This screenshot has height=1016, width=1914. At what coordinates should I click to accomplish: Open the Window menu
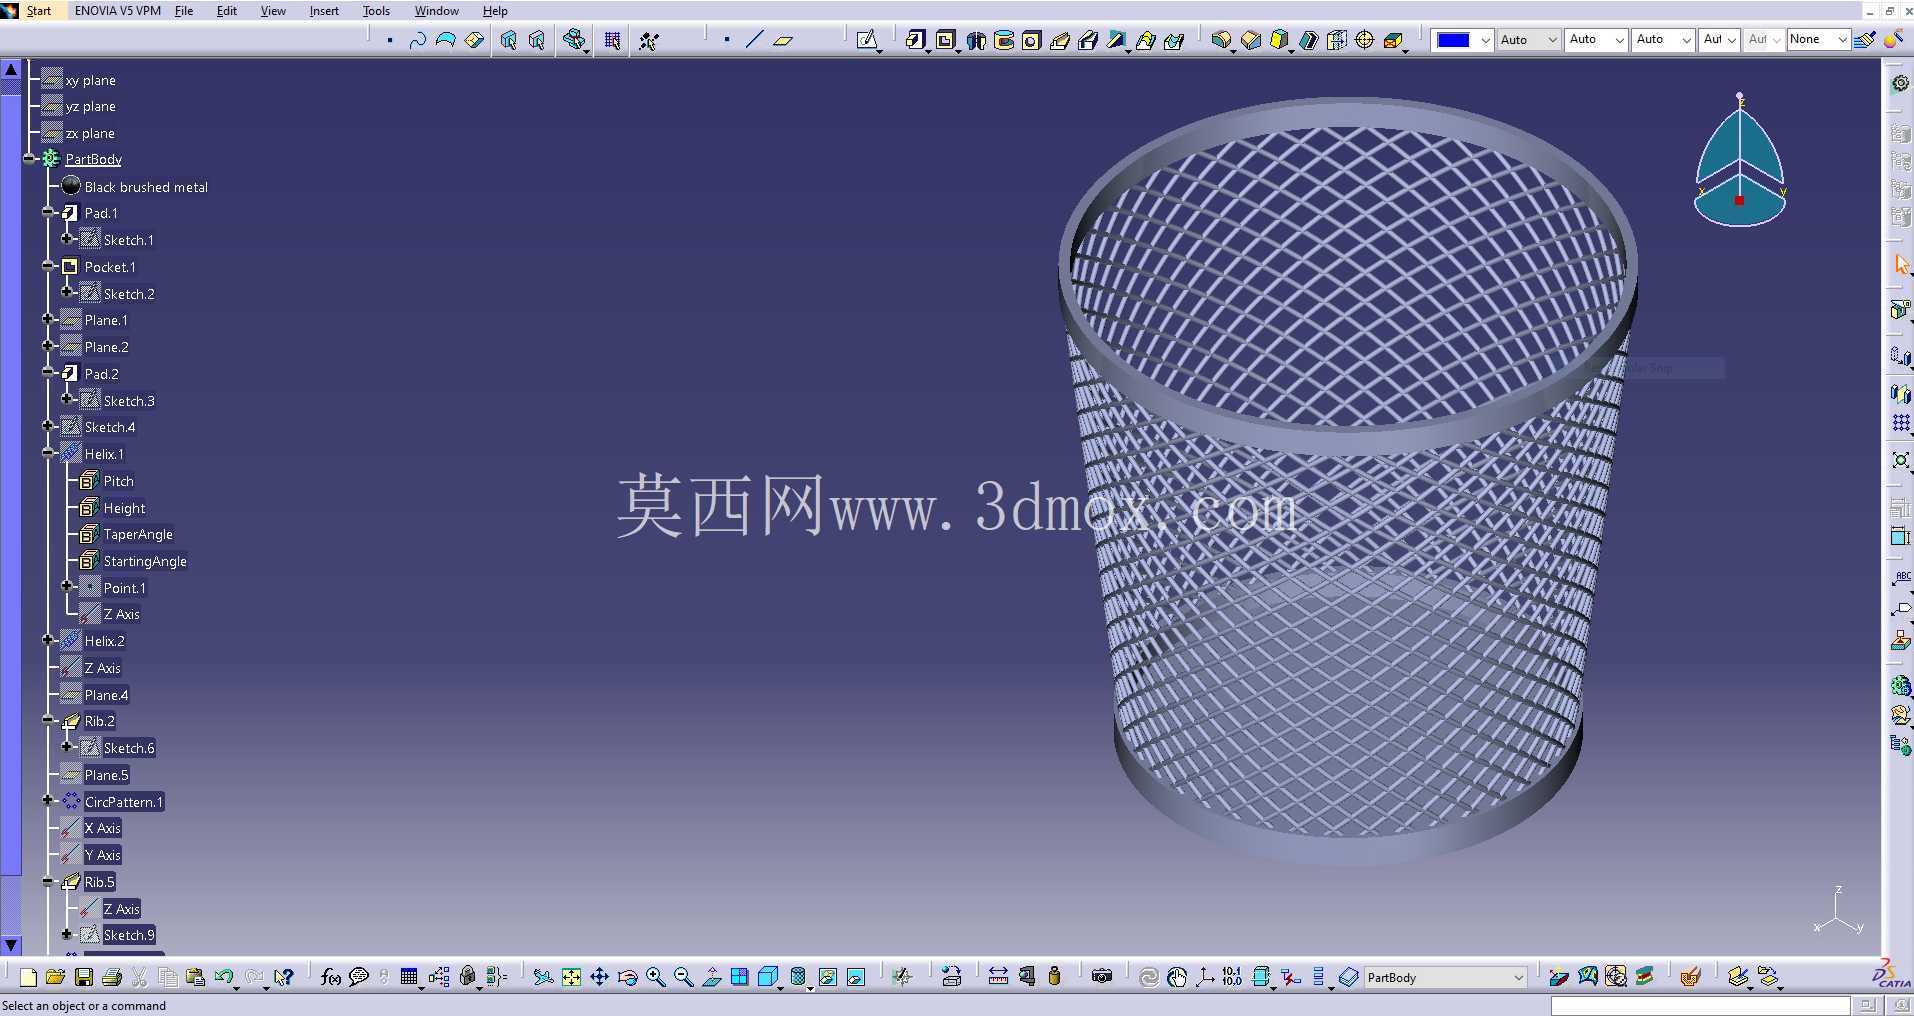[x=436, y=11]
